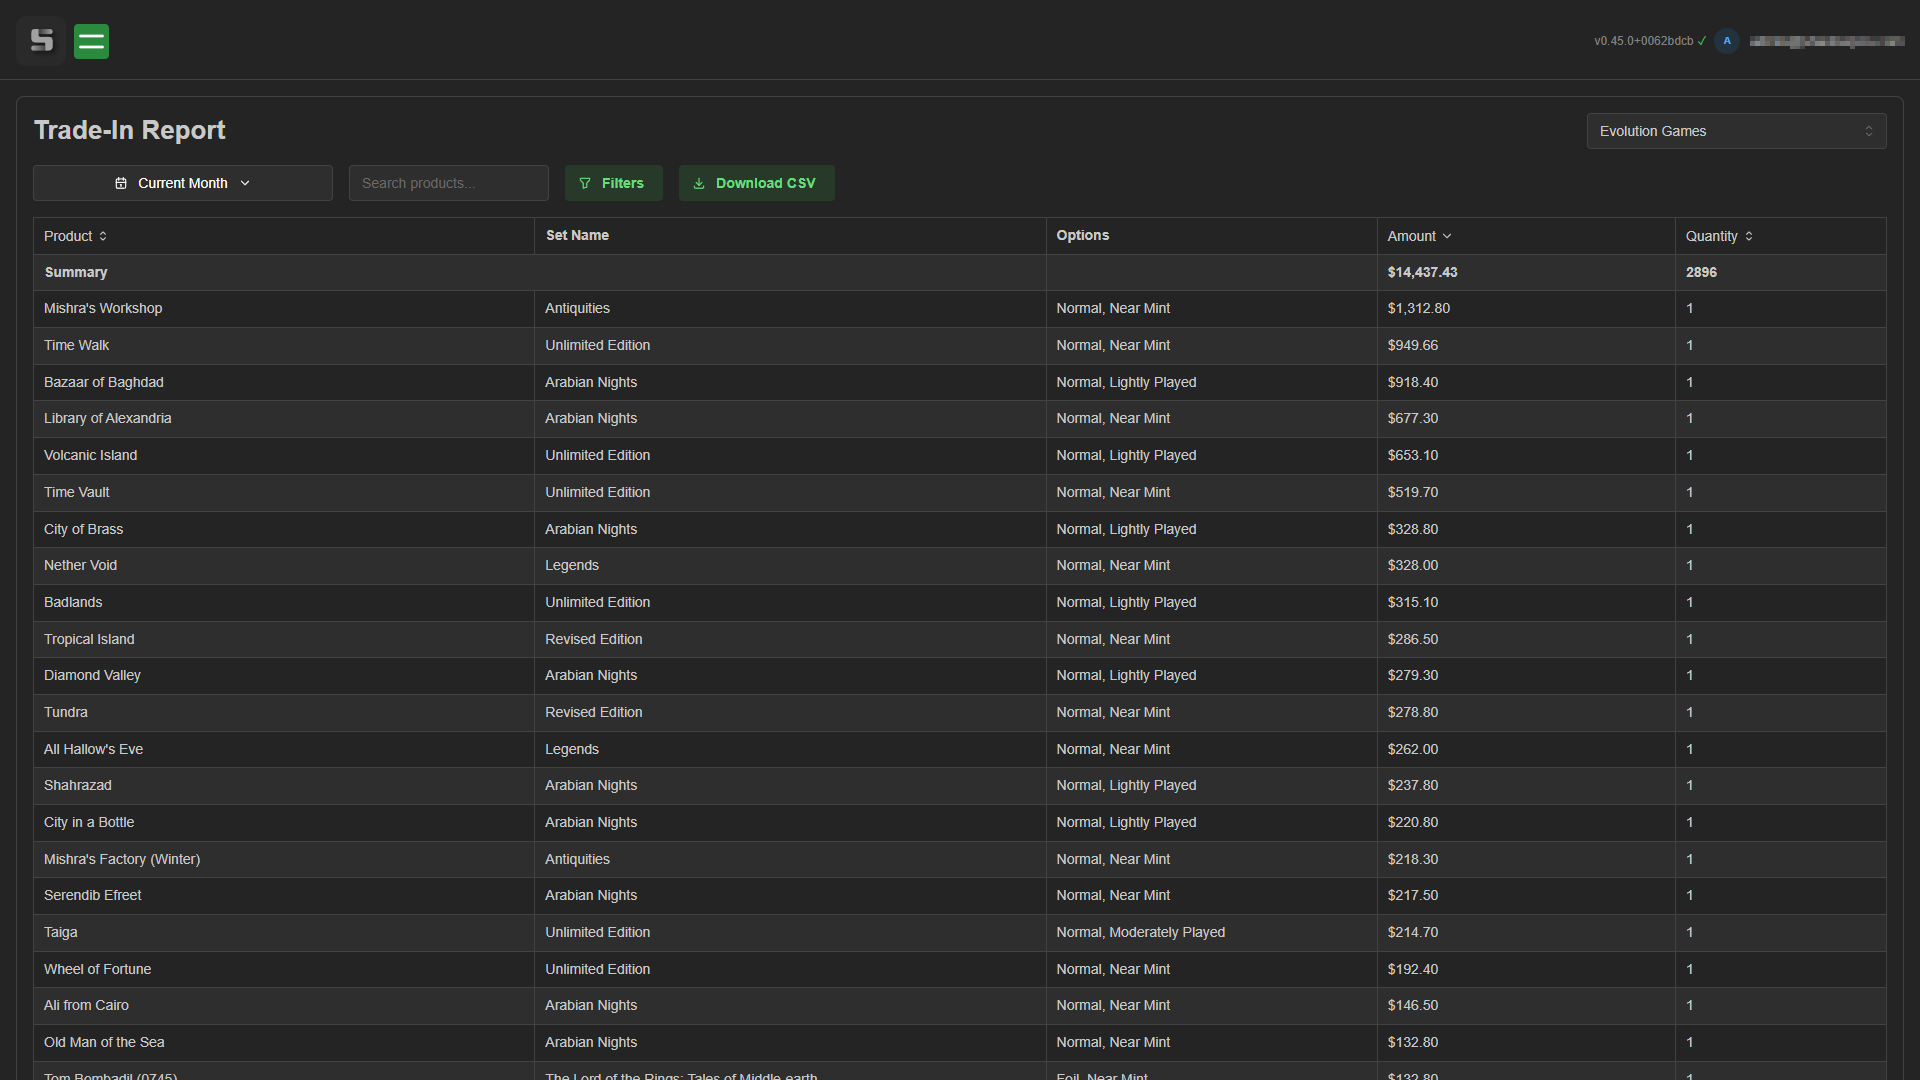Focus the Search products field

click(x=448, y=183)
